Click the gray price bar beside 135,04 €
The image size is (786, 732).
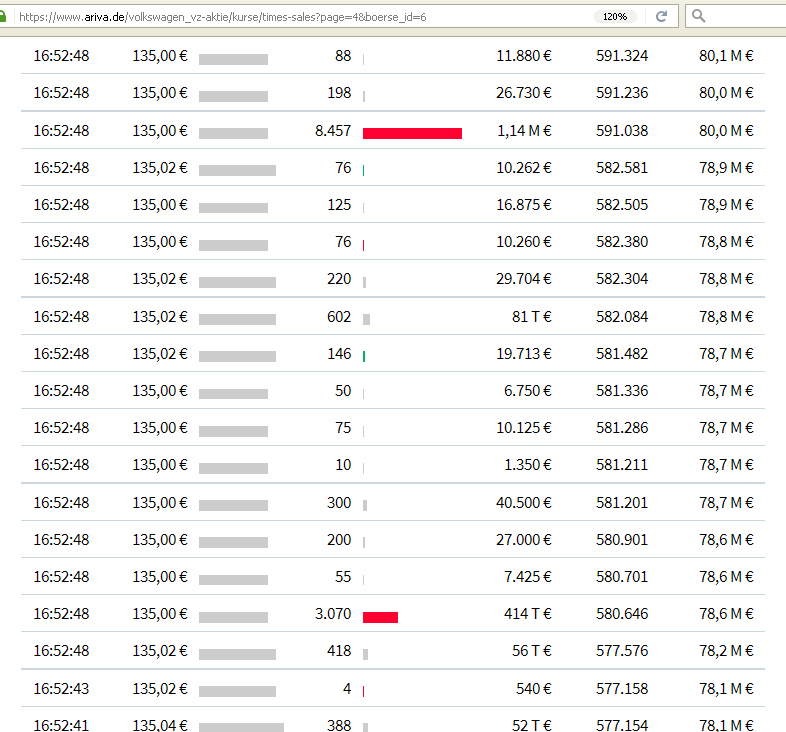[241, 728]
